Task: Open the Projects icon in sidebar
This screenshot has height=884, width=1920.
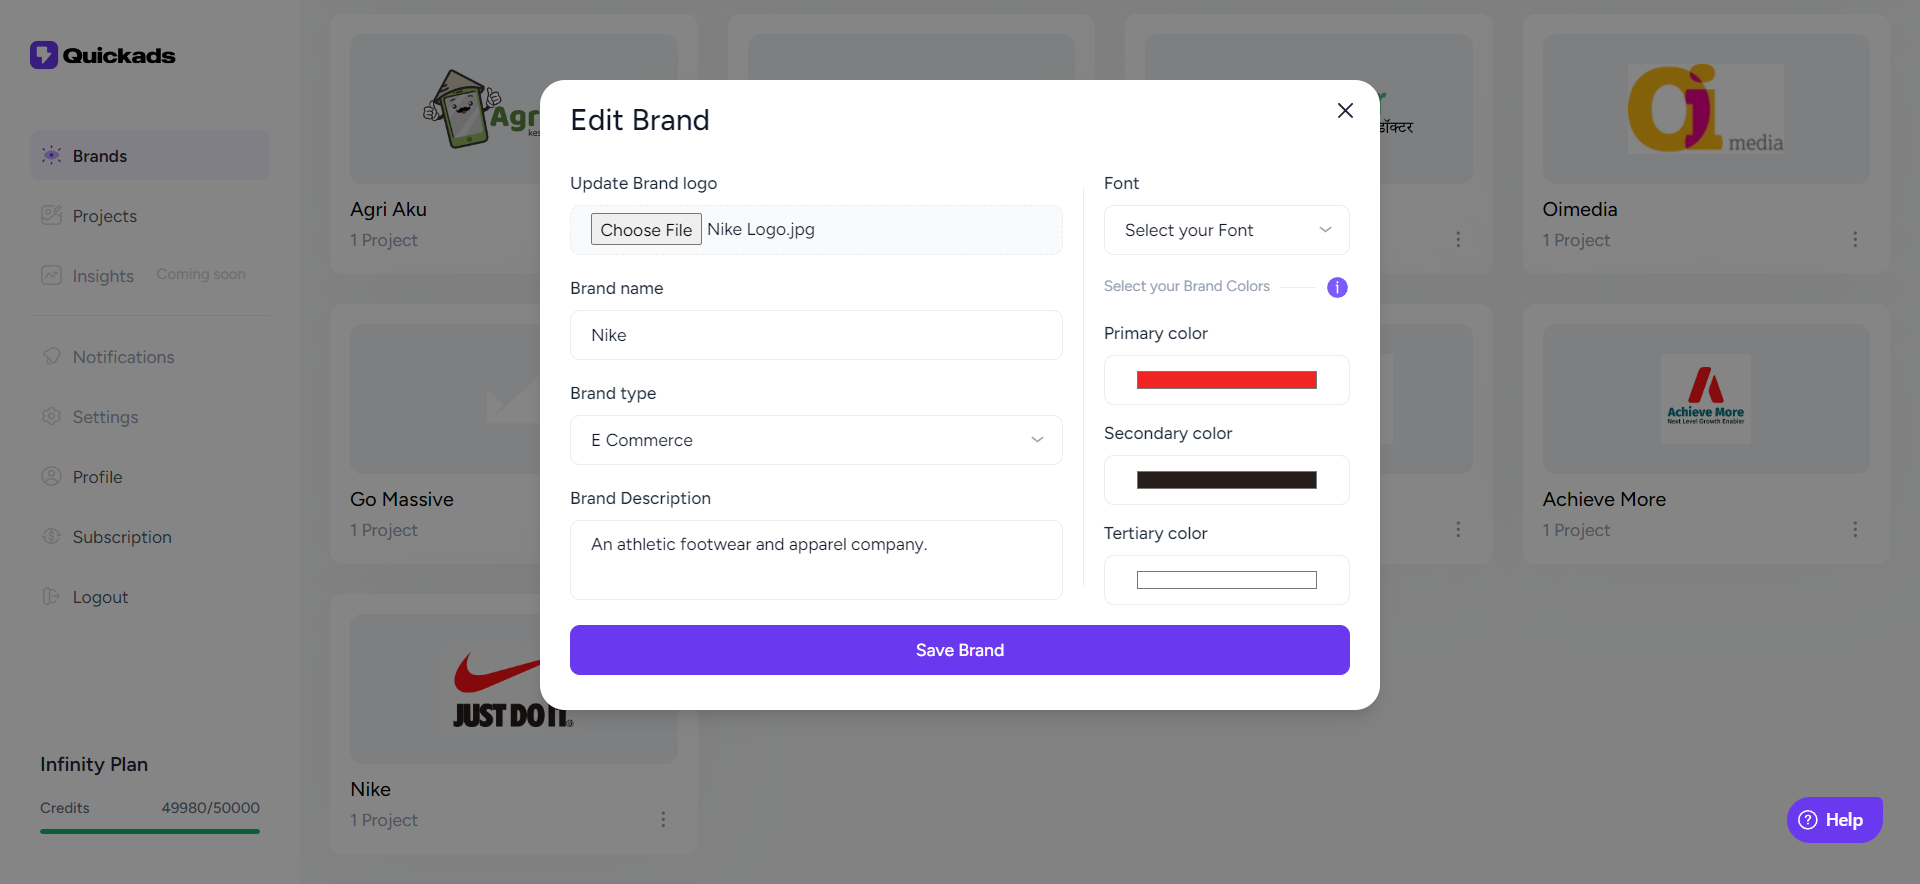Action: click(51, 215)
